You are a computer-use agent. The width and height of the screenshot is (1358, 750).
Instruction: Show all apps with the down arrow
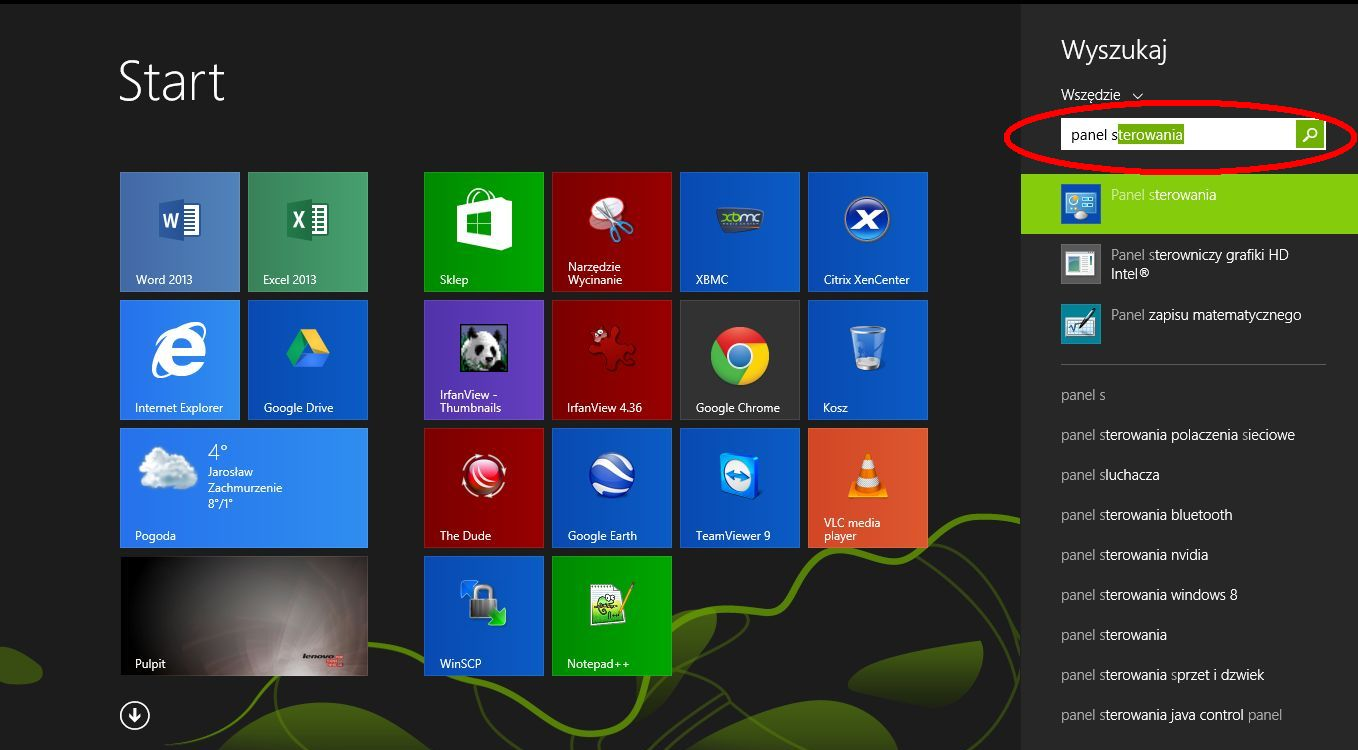[x=135, y=715]
